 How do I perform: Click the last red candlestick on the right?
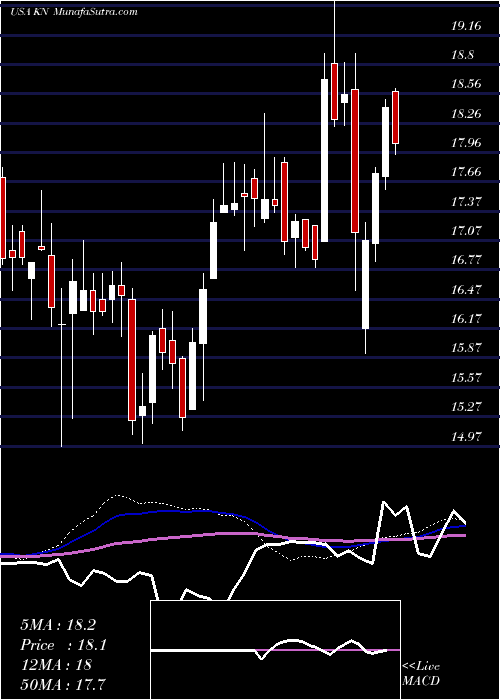pos(396,117)
